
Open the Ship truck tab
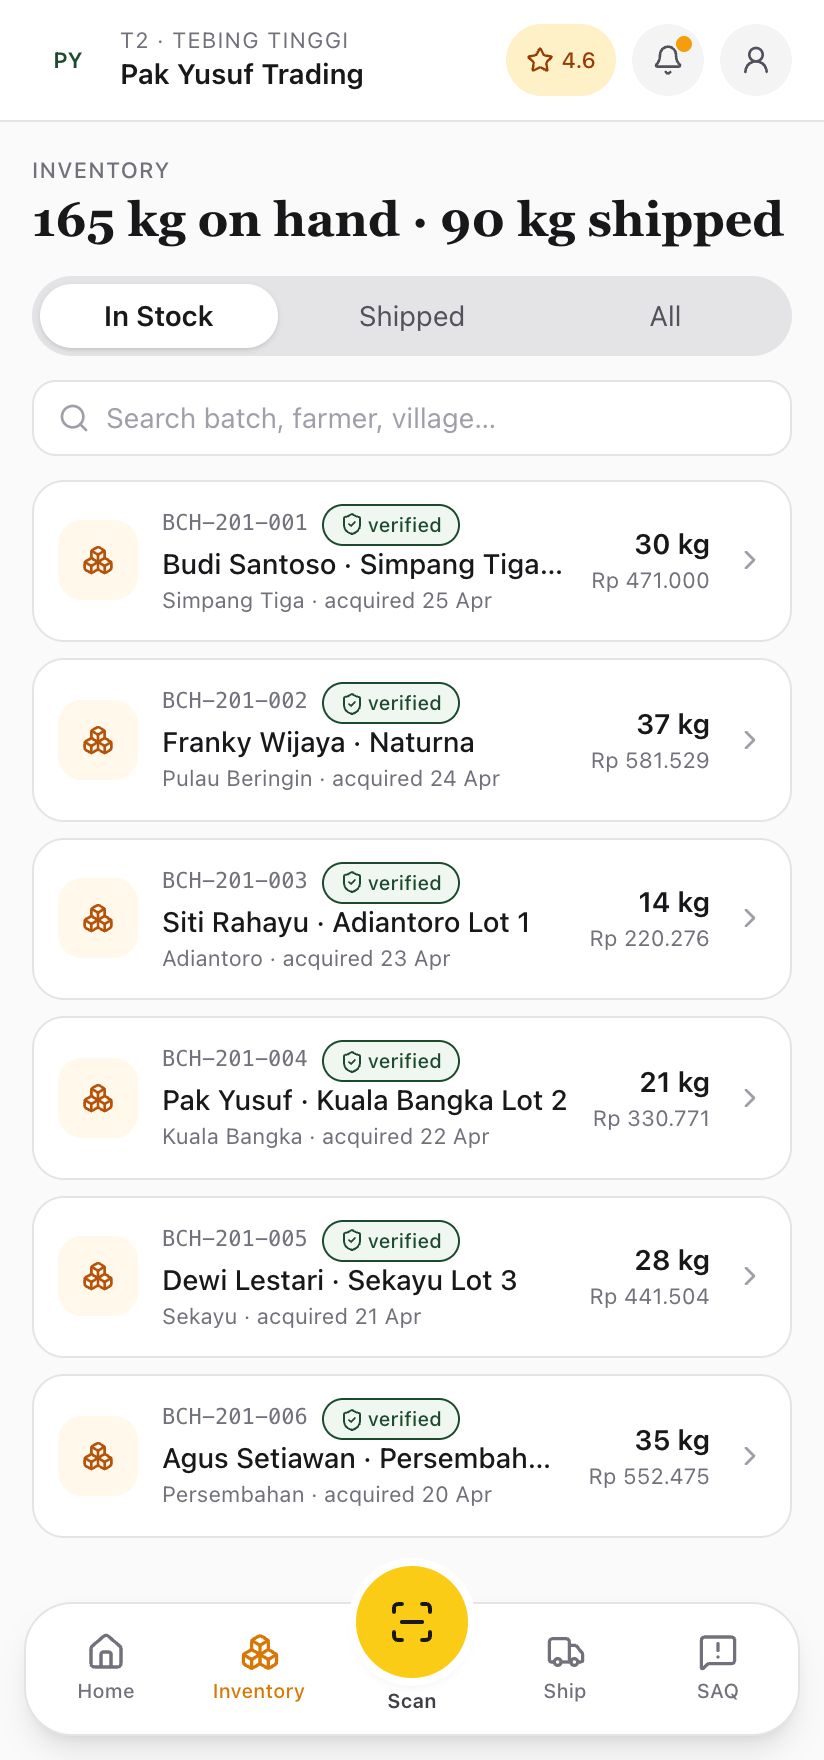pyautogui.click(x=565, y=1666)
